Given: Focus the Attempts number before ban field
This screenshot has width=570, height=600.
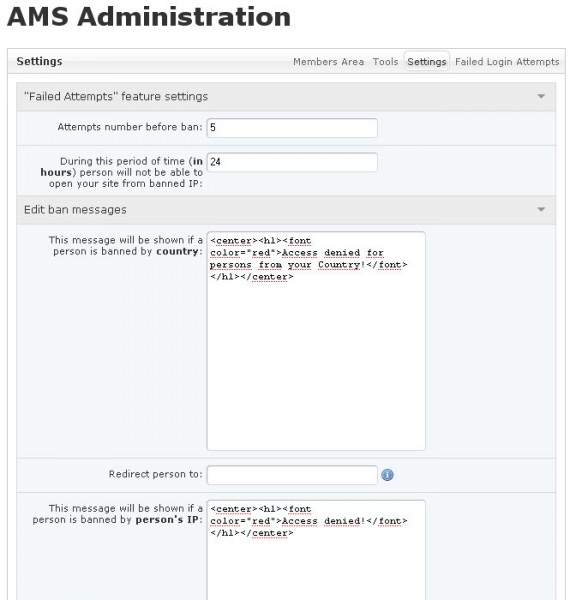Looking at the screenshot, I should [x=292, y=128].
